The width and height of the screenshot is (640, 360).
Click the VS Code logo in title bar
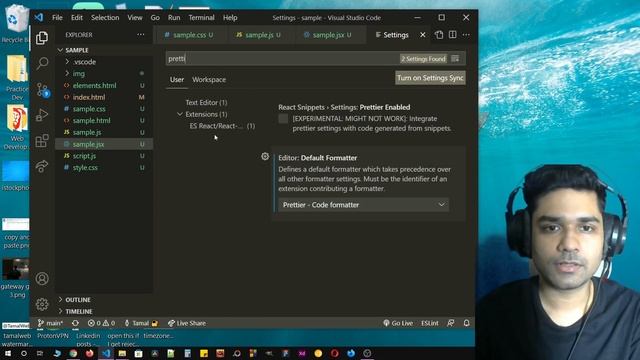coord(39,18)
